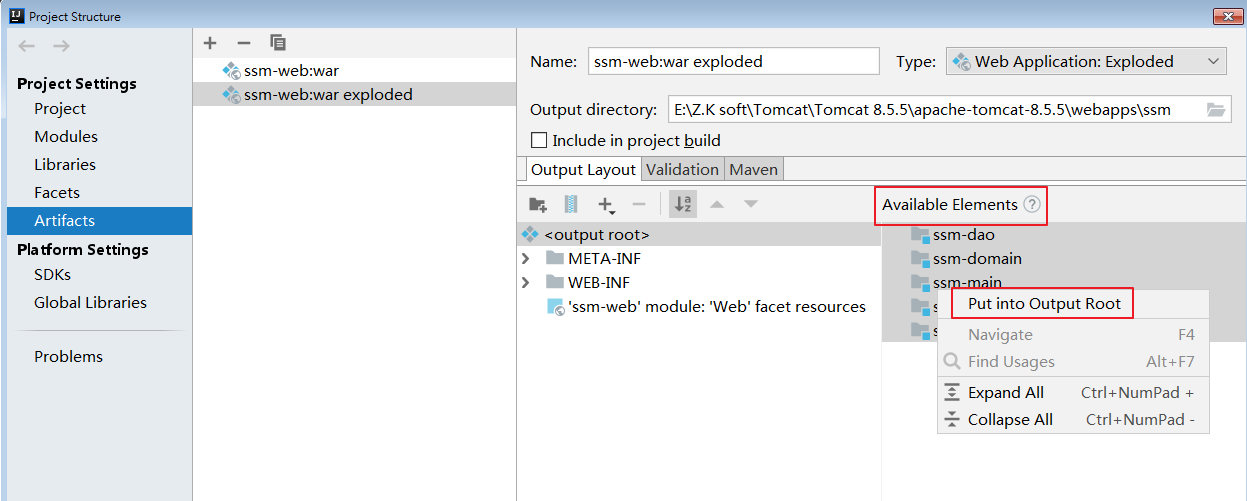
Task: Choose Put into Output Root
Action: (1044, 304)
